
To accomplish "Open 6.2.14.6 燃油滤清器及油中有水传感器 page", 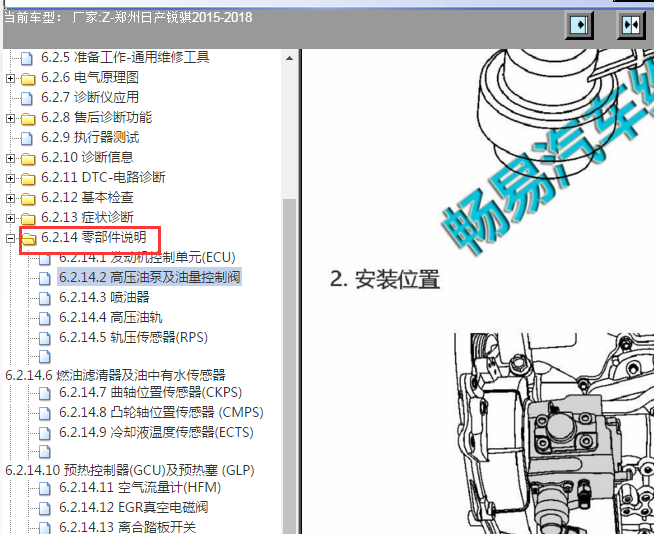I will tap(115, 375).
